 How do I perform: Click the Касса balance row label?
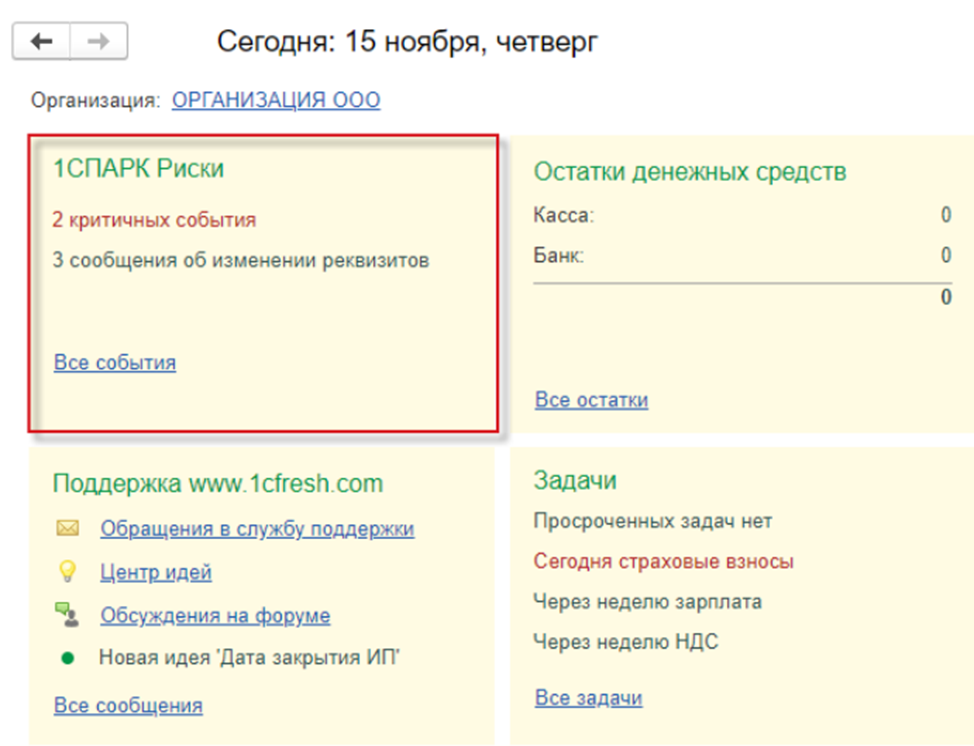pyautogui.click(x=563, y=216)
